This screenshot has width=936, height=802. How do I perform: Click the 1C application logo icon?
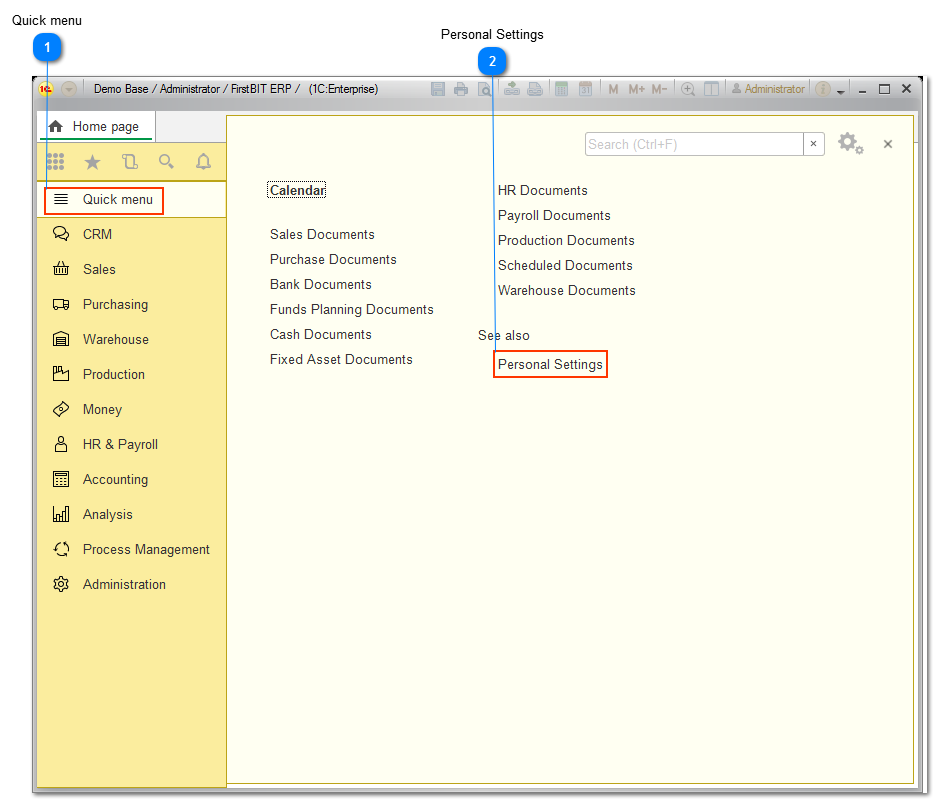[46, 89]
